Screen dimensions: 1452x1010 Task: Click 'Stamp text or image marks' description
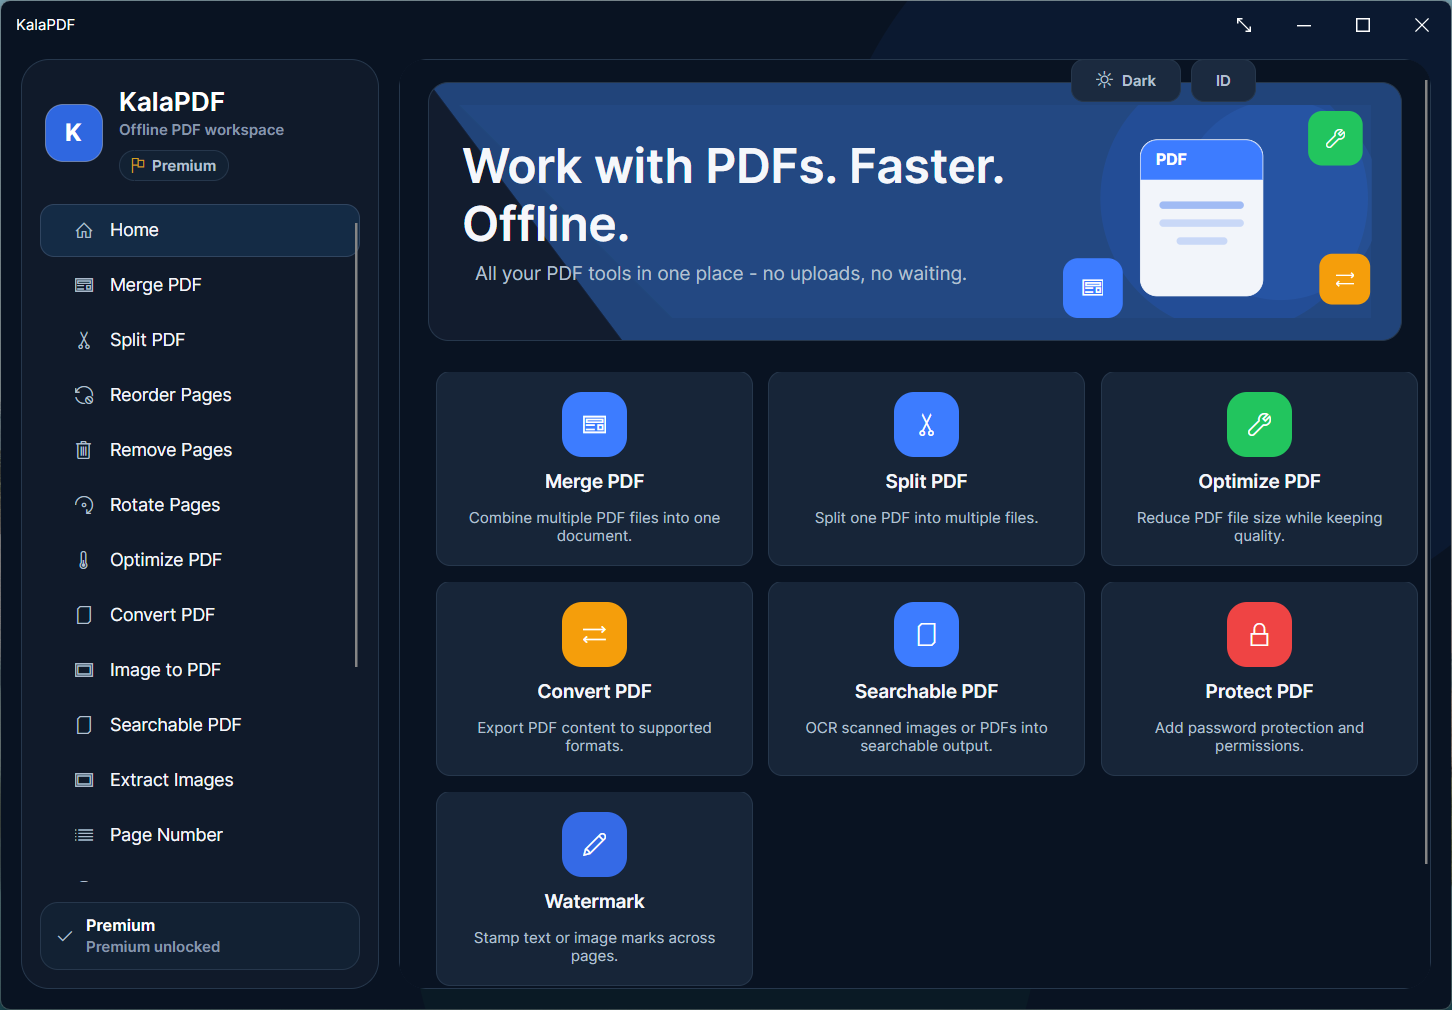[594, 947]
